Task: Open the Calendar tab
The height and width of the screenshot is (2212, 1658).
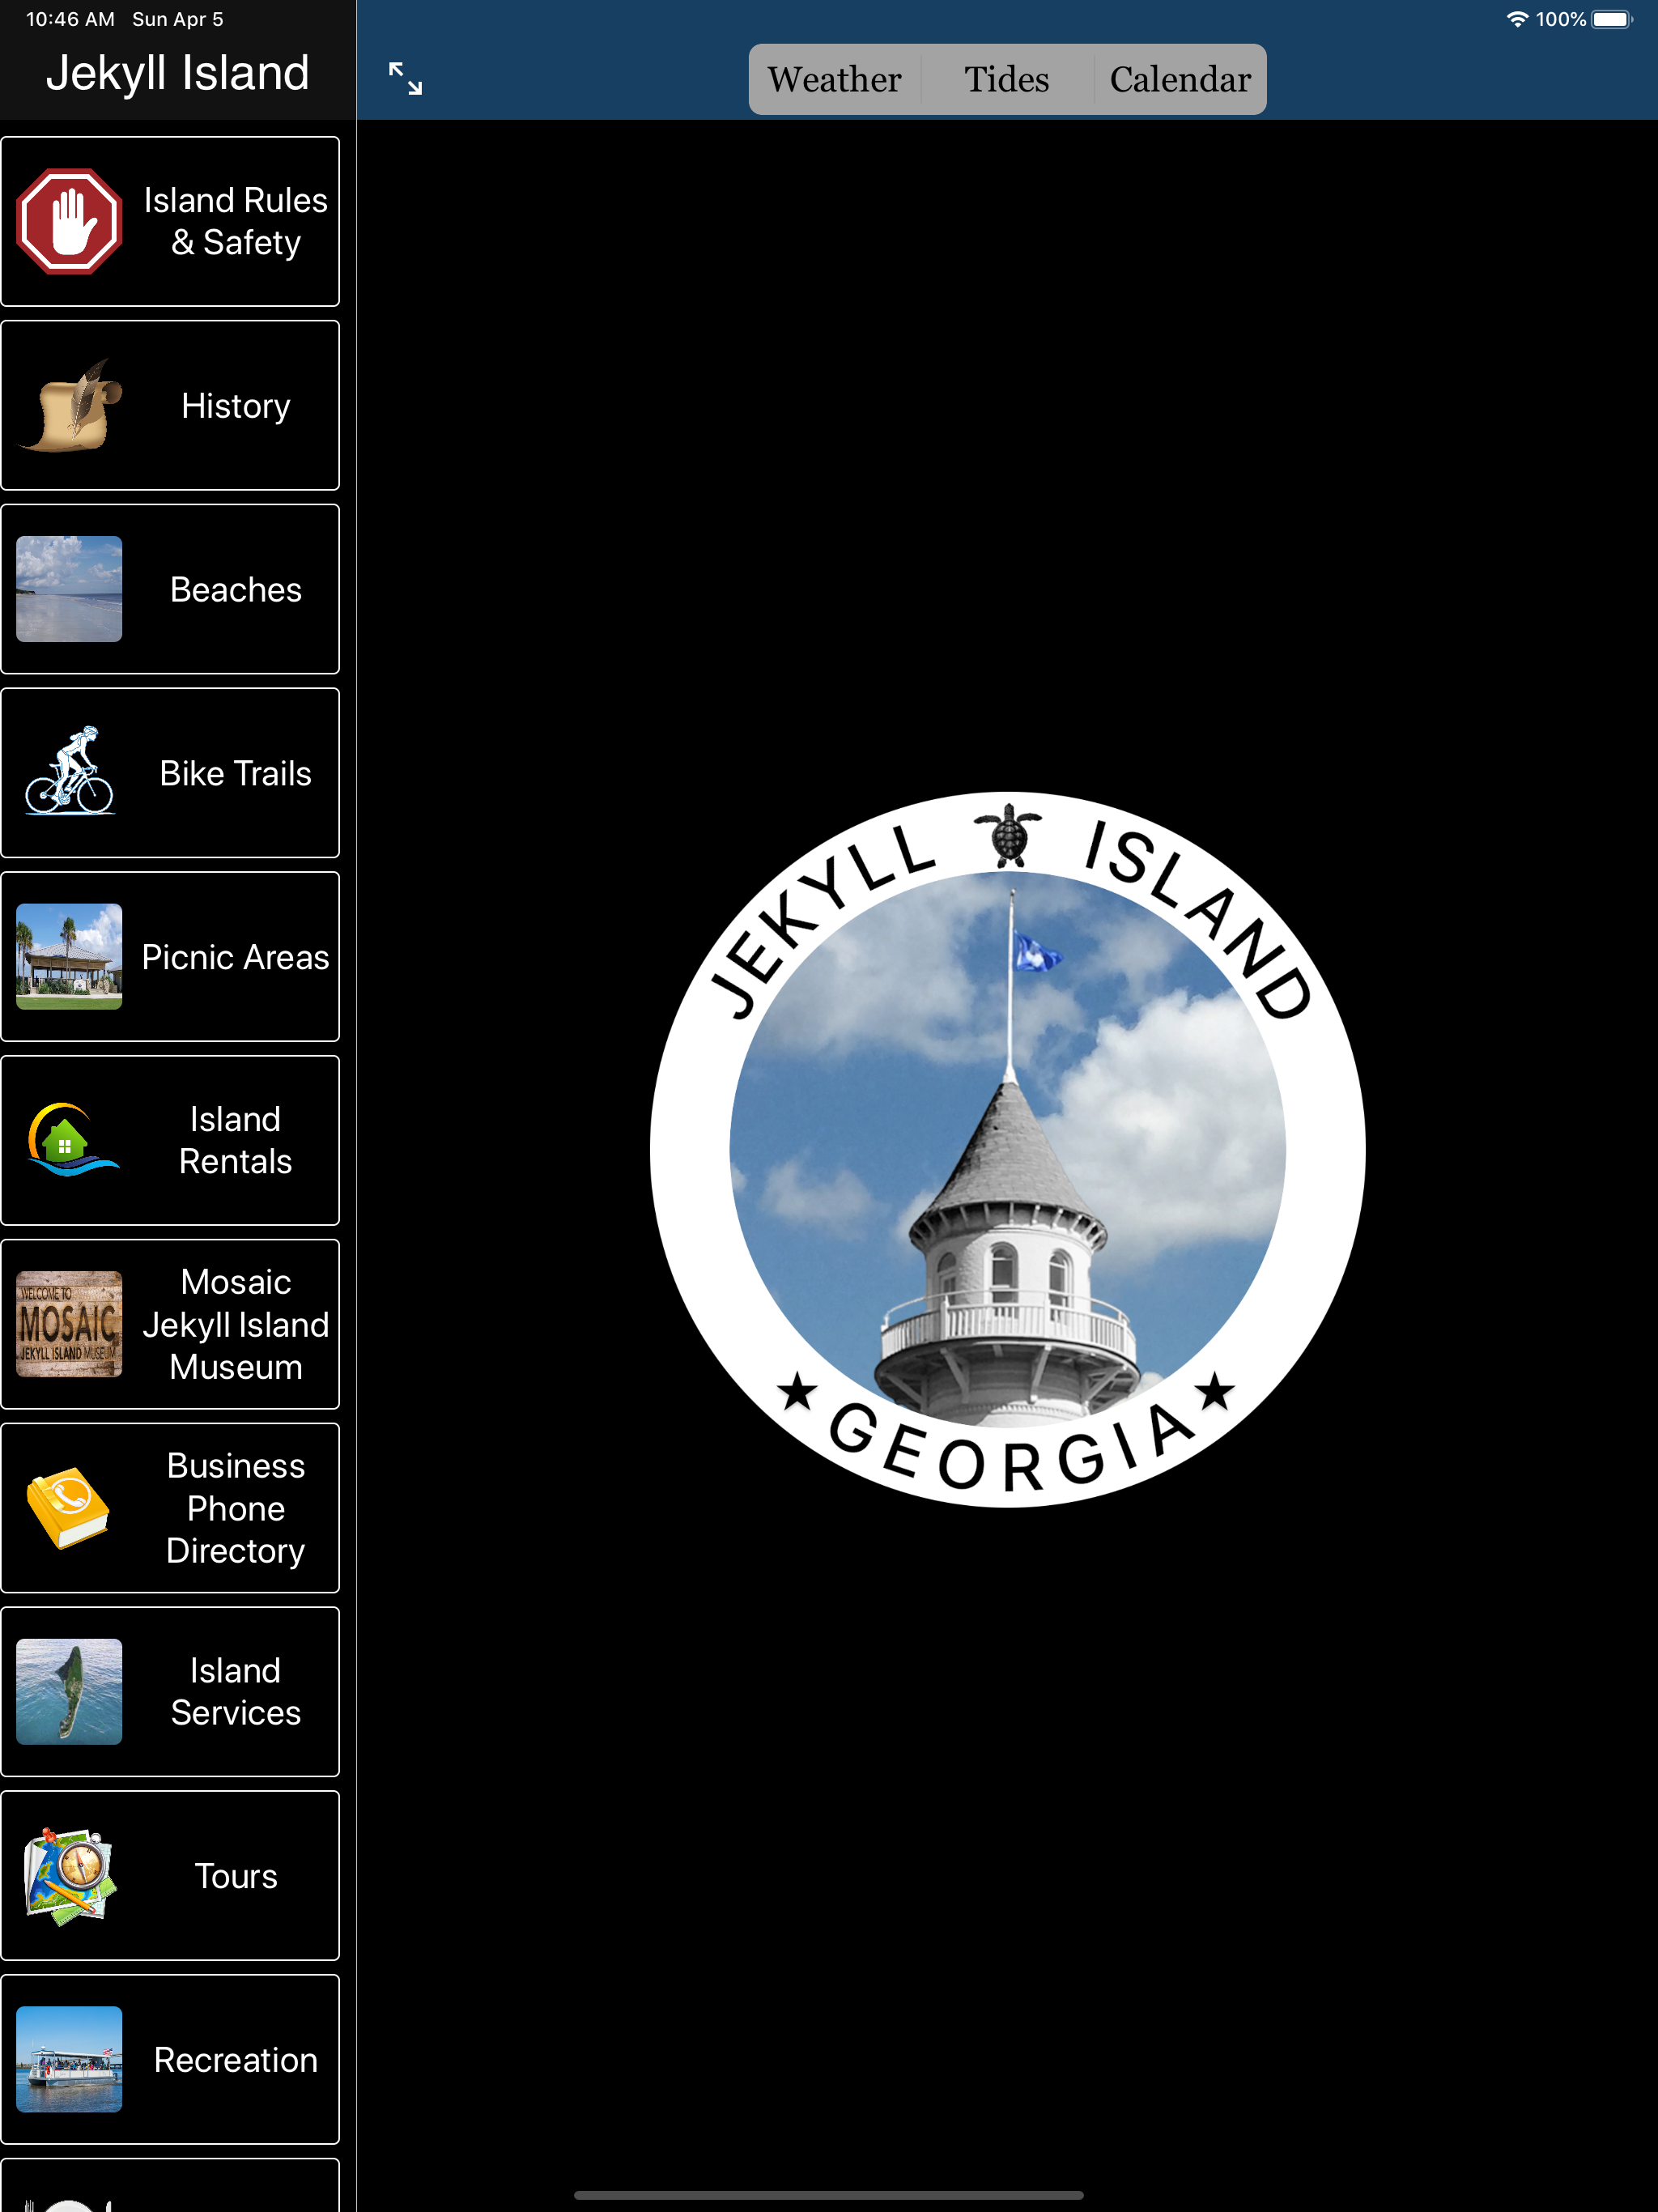Action: pyautogui.click(x=1180, y=79)
